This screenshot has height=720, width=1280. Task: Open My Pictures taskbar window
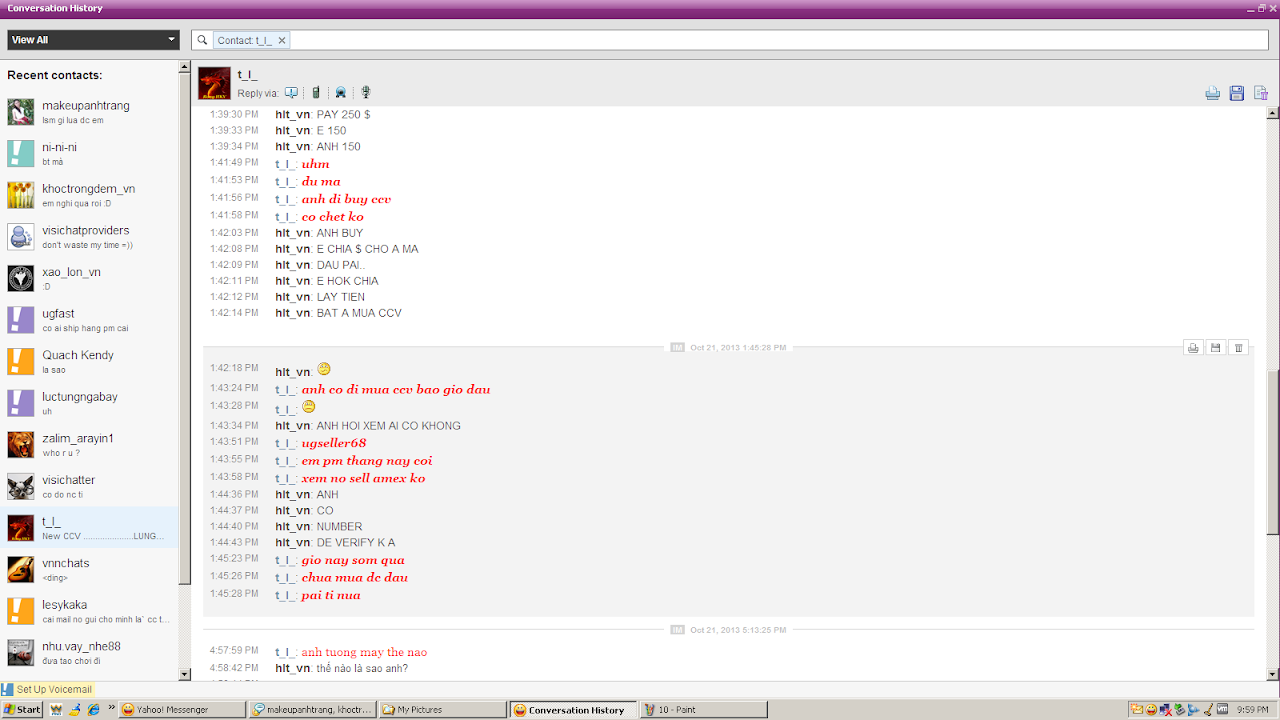pos(444,710)
